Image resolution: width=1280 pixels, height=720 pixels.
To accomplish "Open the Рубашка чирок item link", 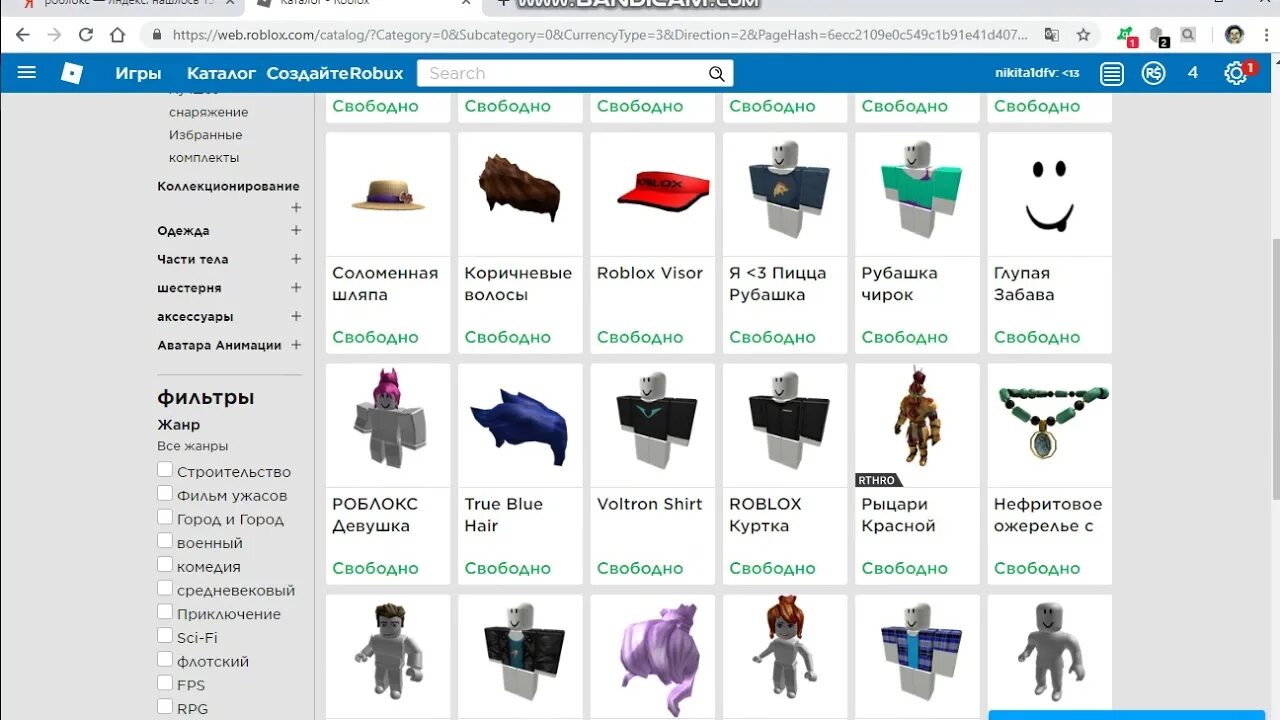I will [x=900, y=284].
